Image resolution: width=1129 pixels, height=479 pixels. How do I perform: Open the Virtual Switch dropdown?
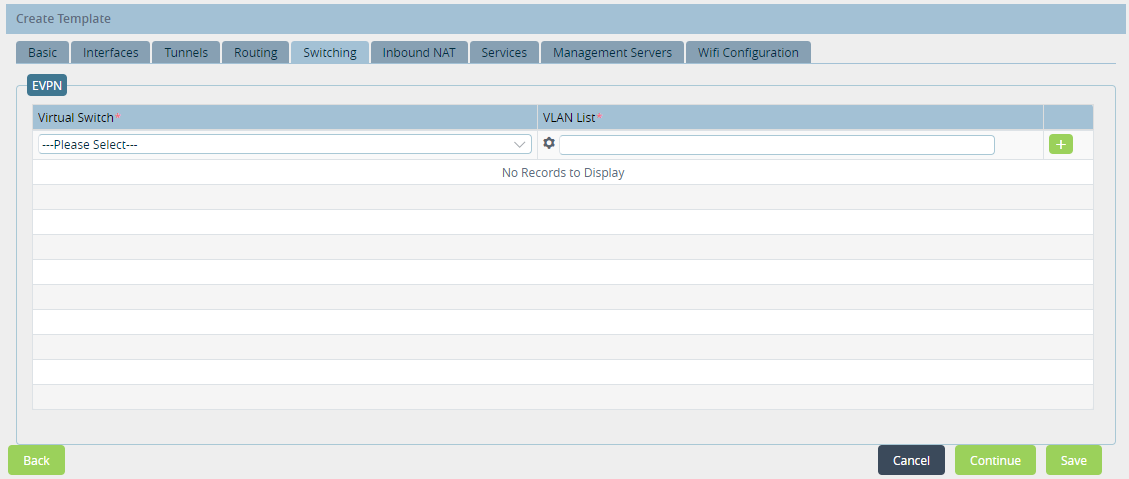284,145
